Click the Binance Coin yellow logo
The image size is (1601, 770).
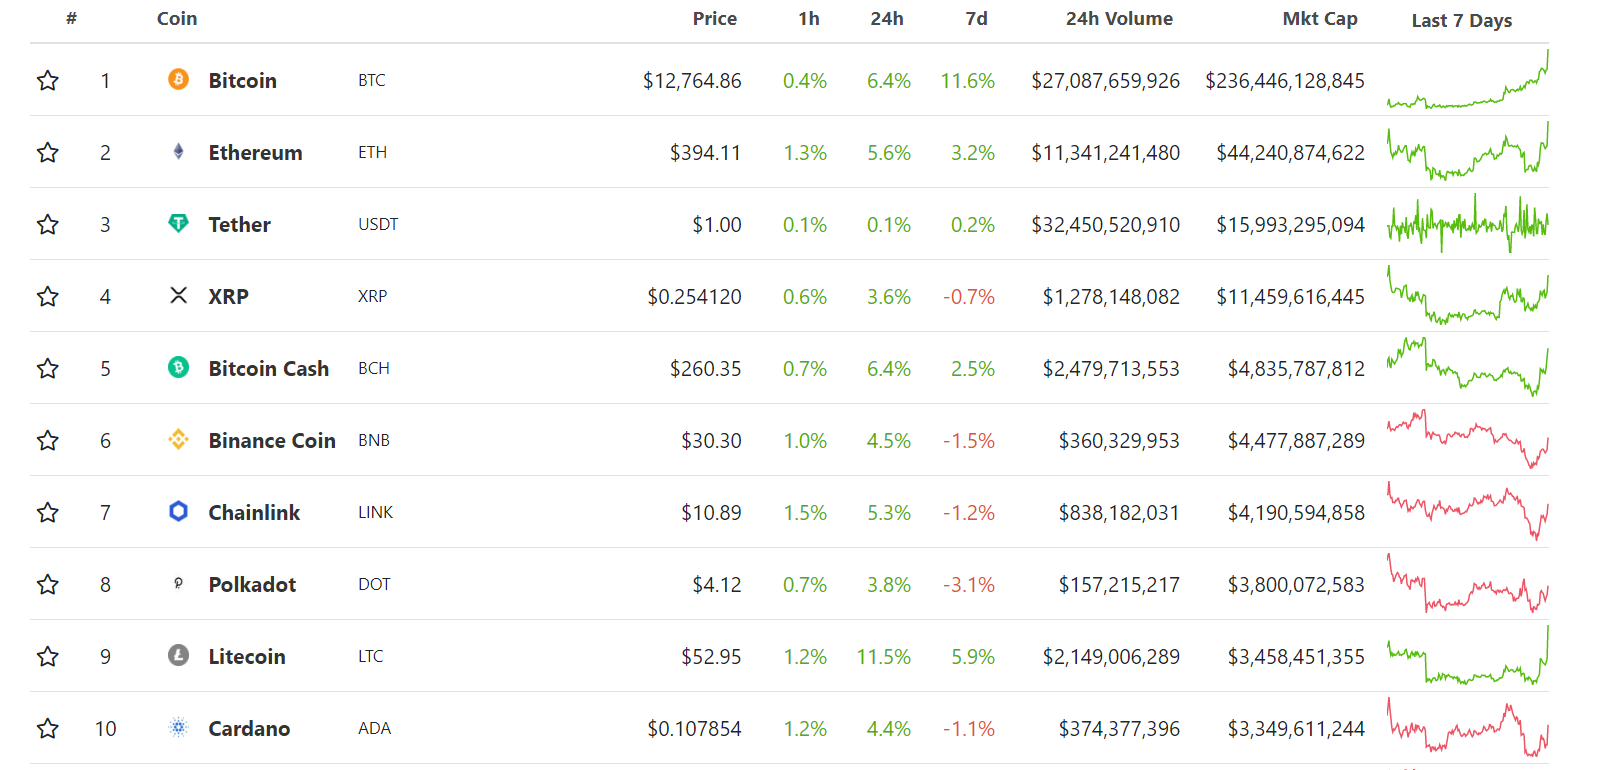click(178, 439)
